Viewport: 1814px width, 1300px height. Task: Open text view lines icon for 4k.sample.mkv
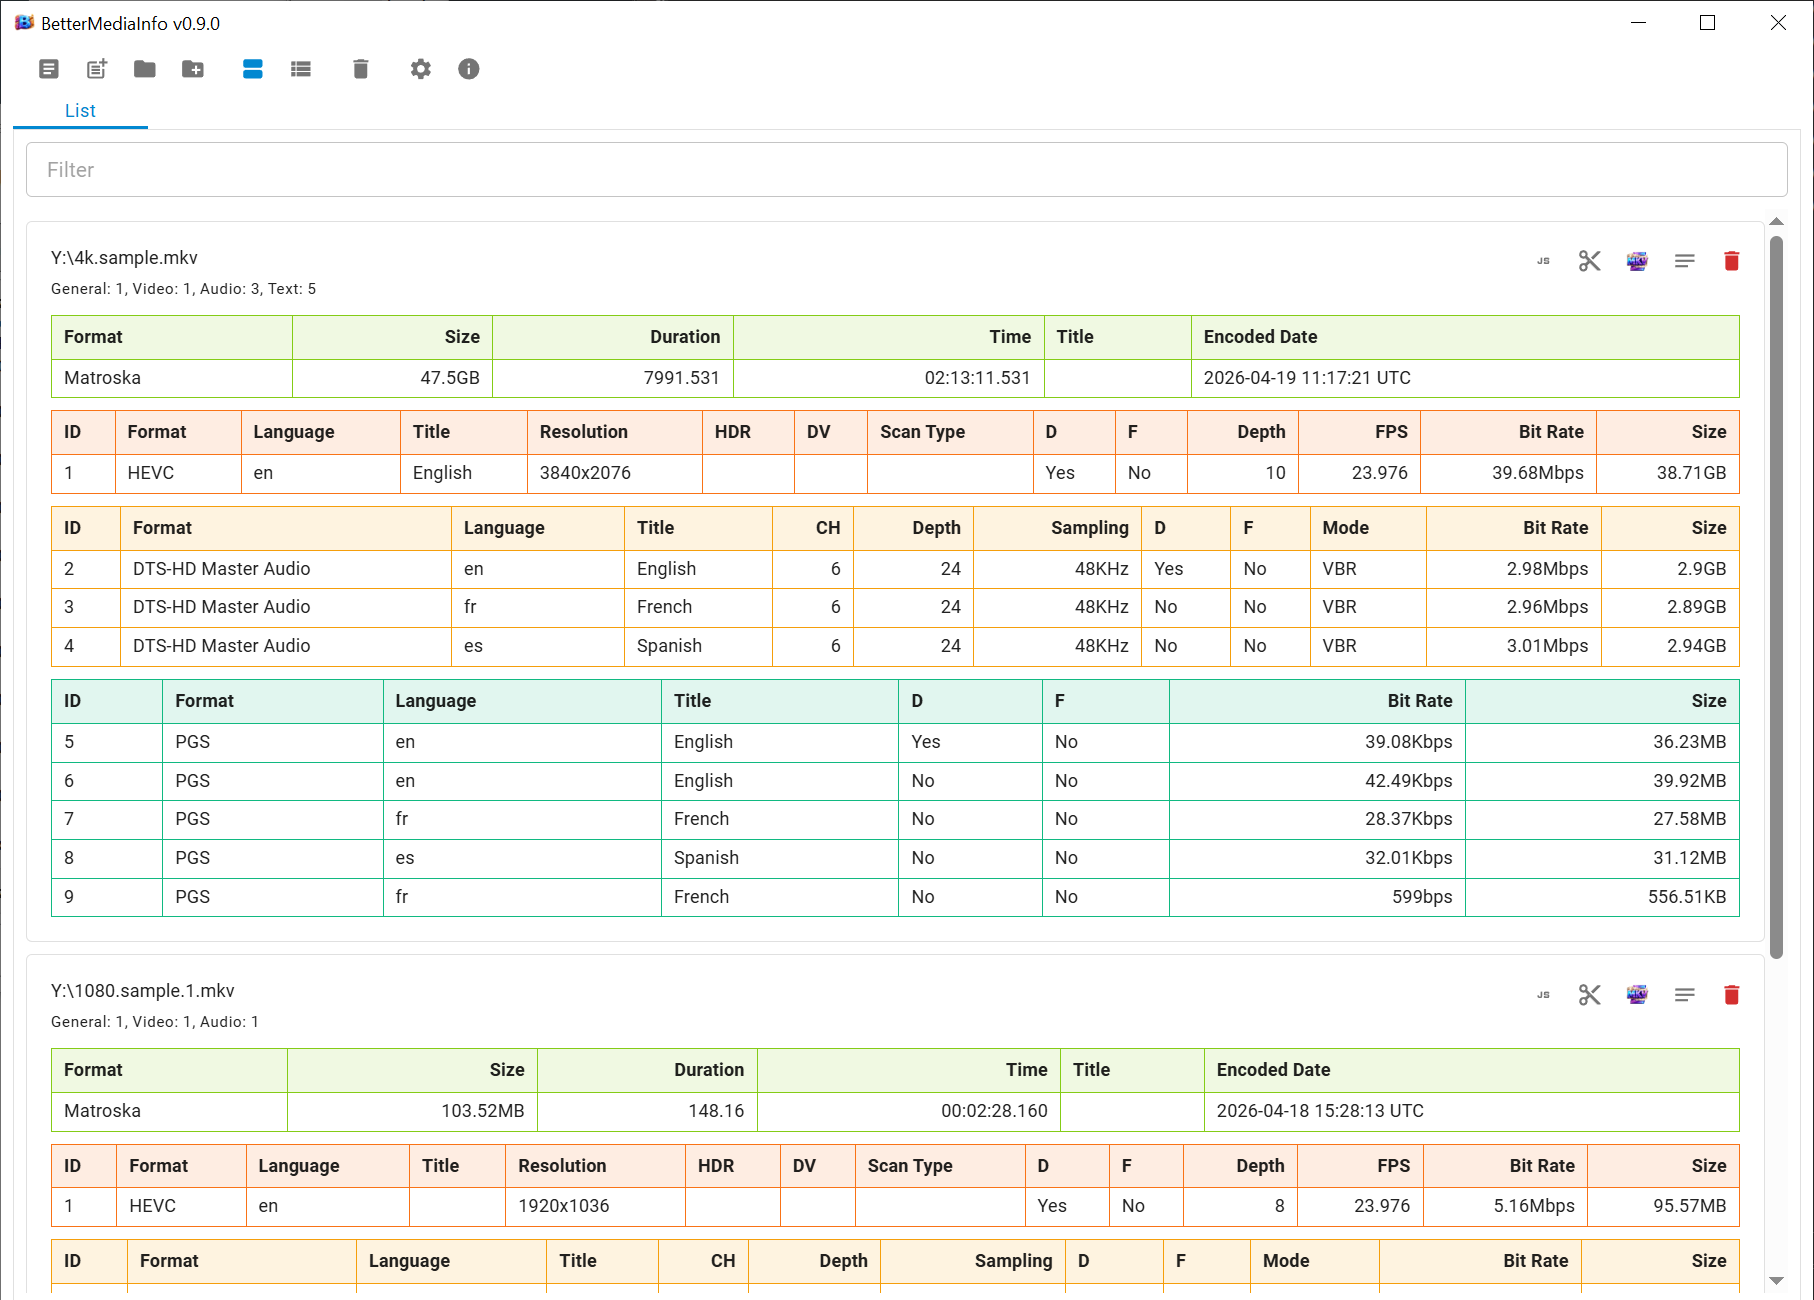point(1685,261)
